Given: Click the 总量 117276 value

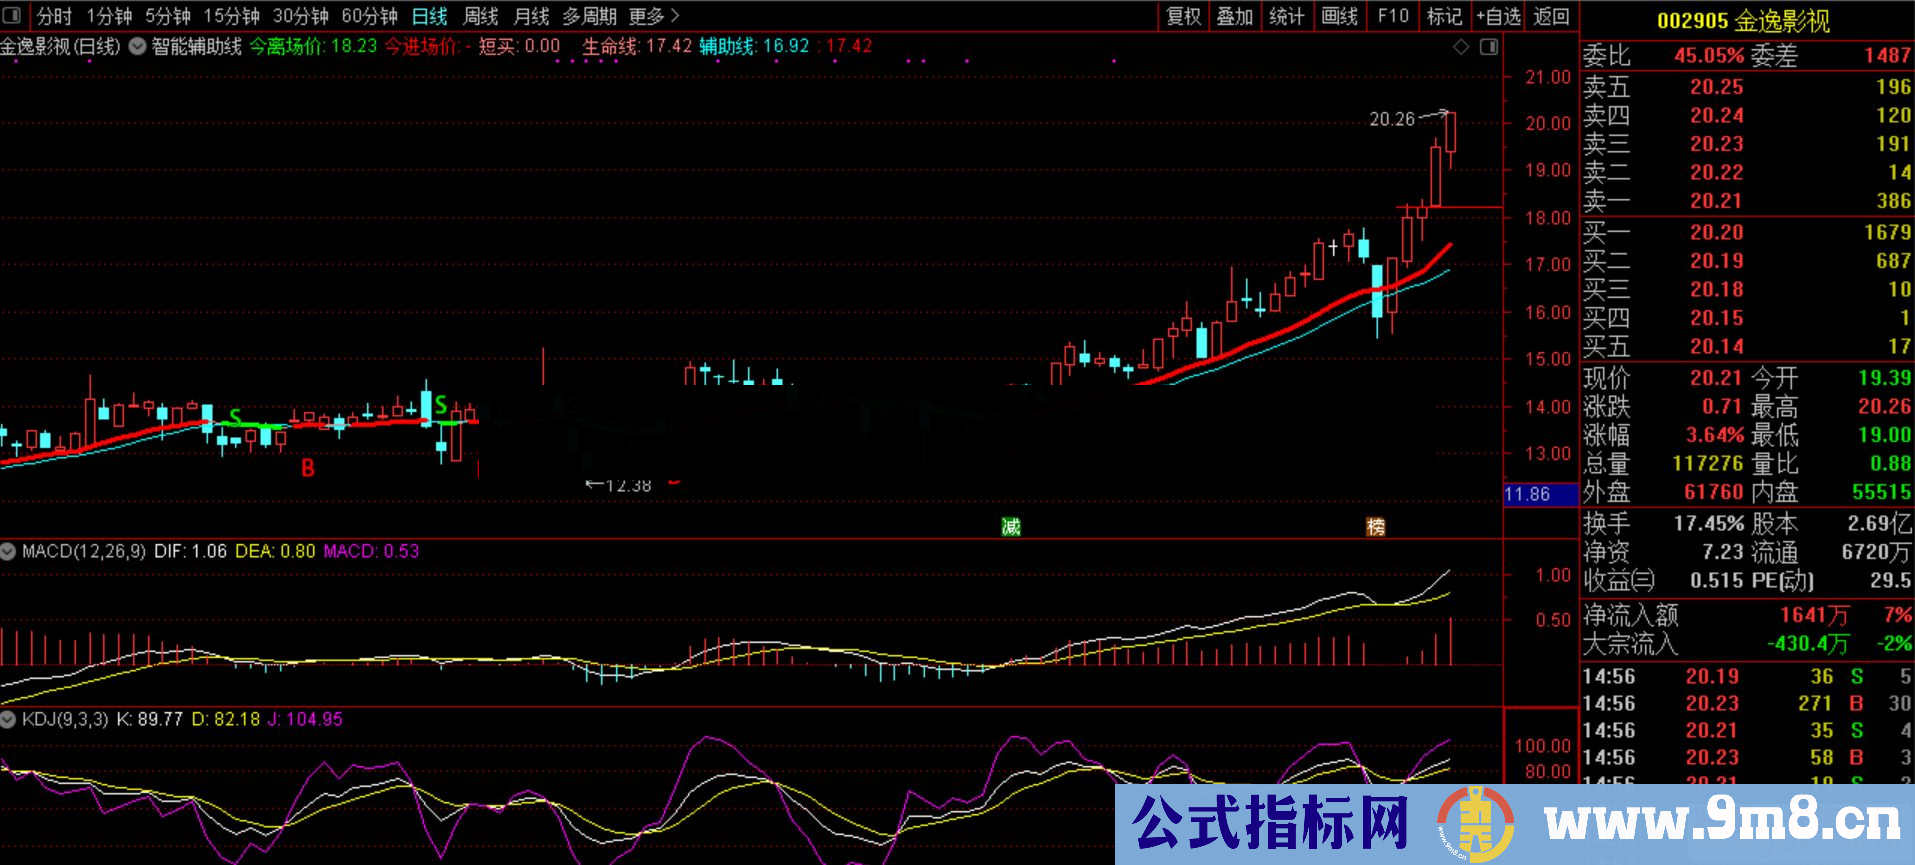Looking at the screenshot, I should pos(1708,464).
